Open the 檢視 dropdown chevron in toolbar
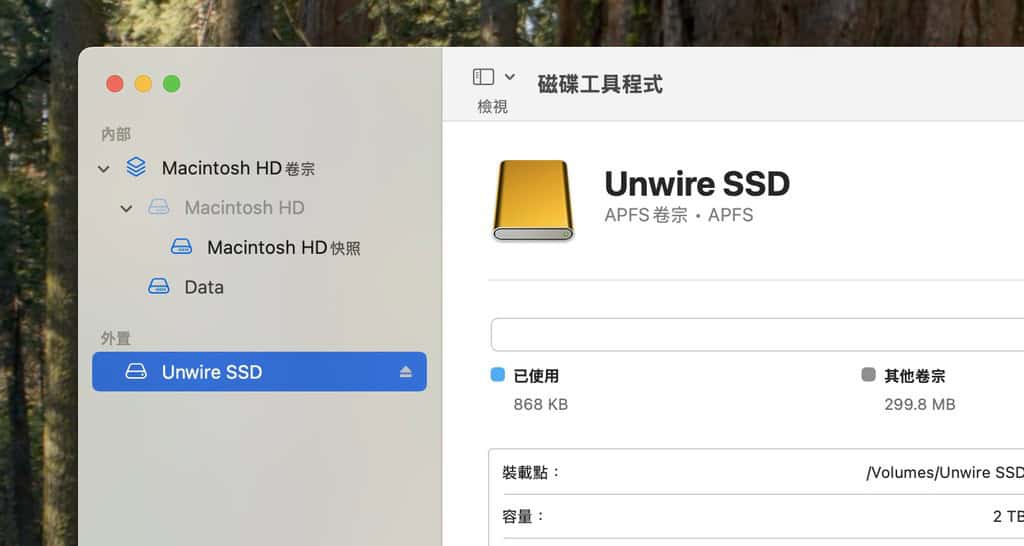 coord(510,77)
